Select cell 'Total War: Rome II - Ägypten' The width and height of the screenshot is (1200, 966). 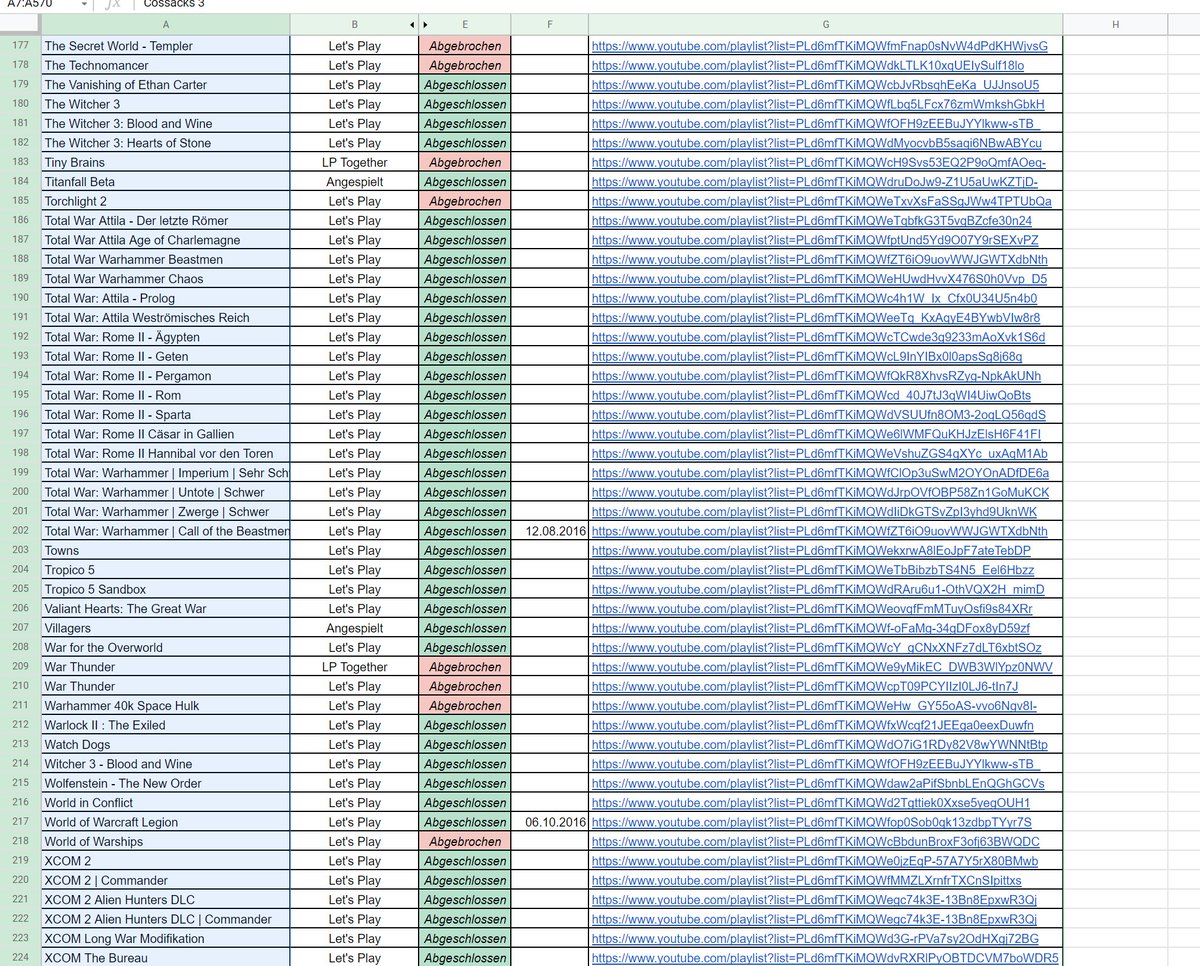pos(165,337)
